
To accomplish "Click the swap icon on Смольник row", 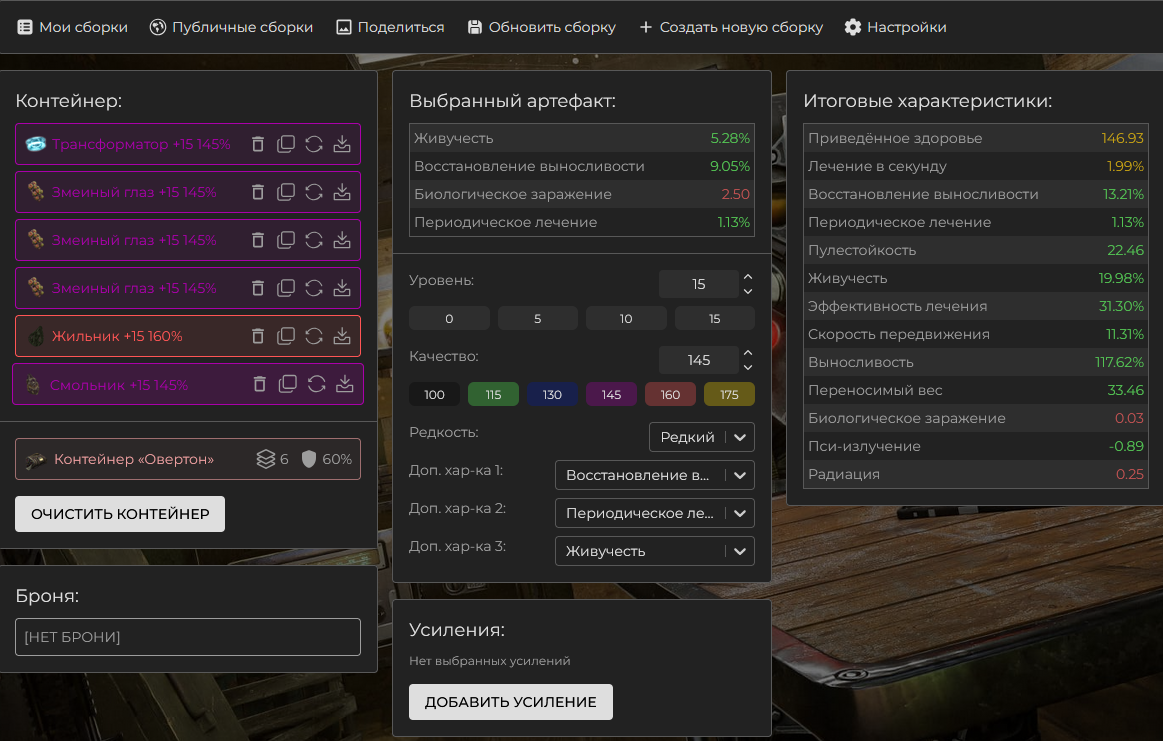I will [x=316, y=384].
